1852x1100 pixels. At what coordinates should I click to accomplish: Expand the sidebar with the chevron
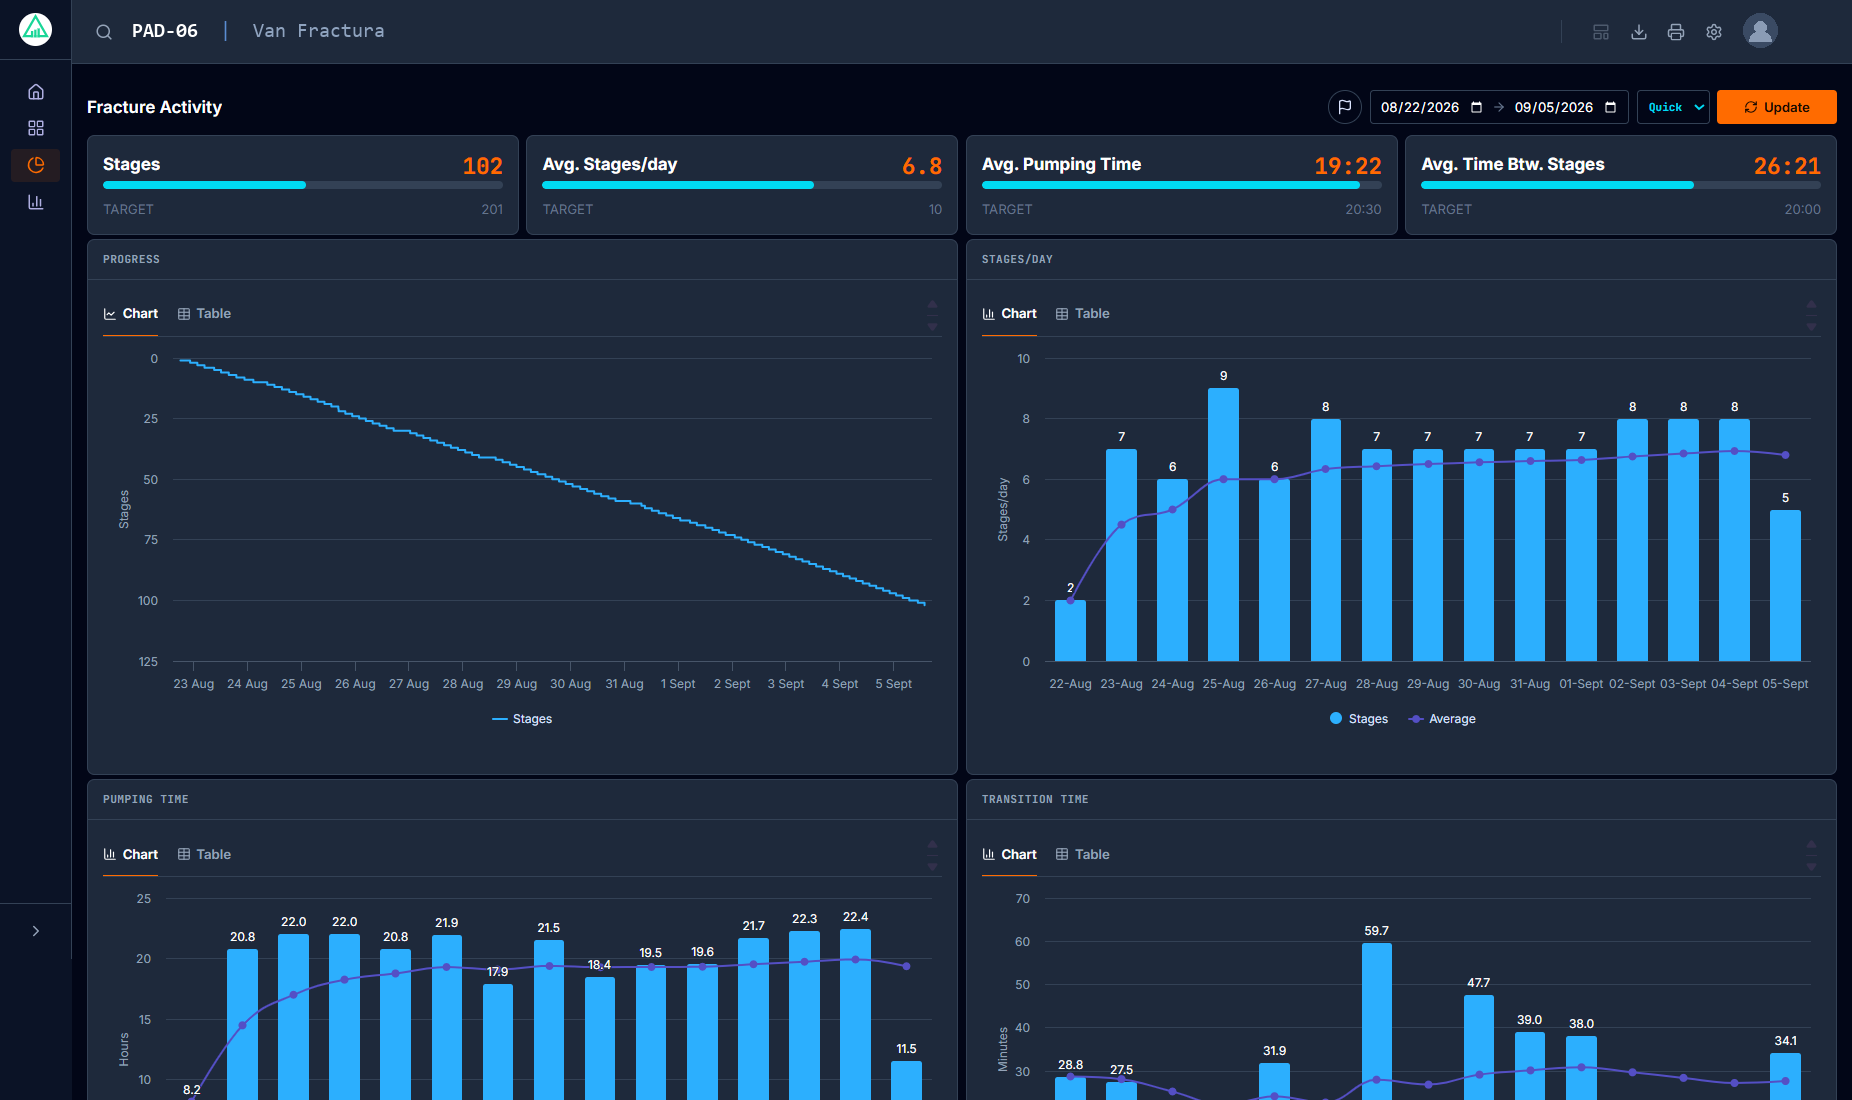tap(36, 931)
